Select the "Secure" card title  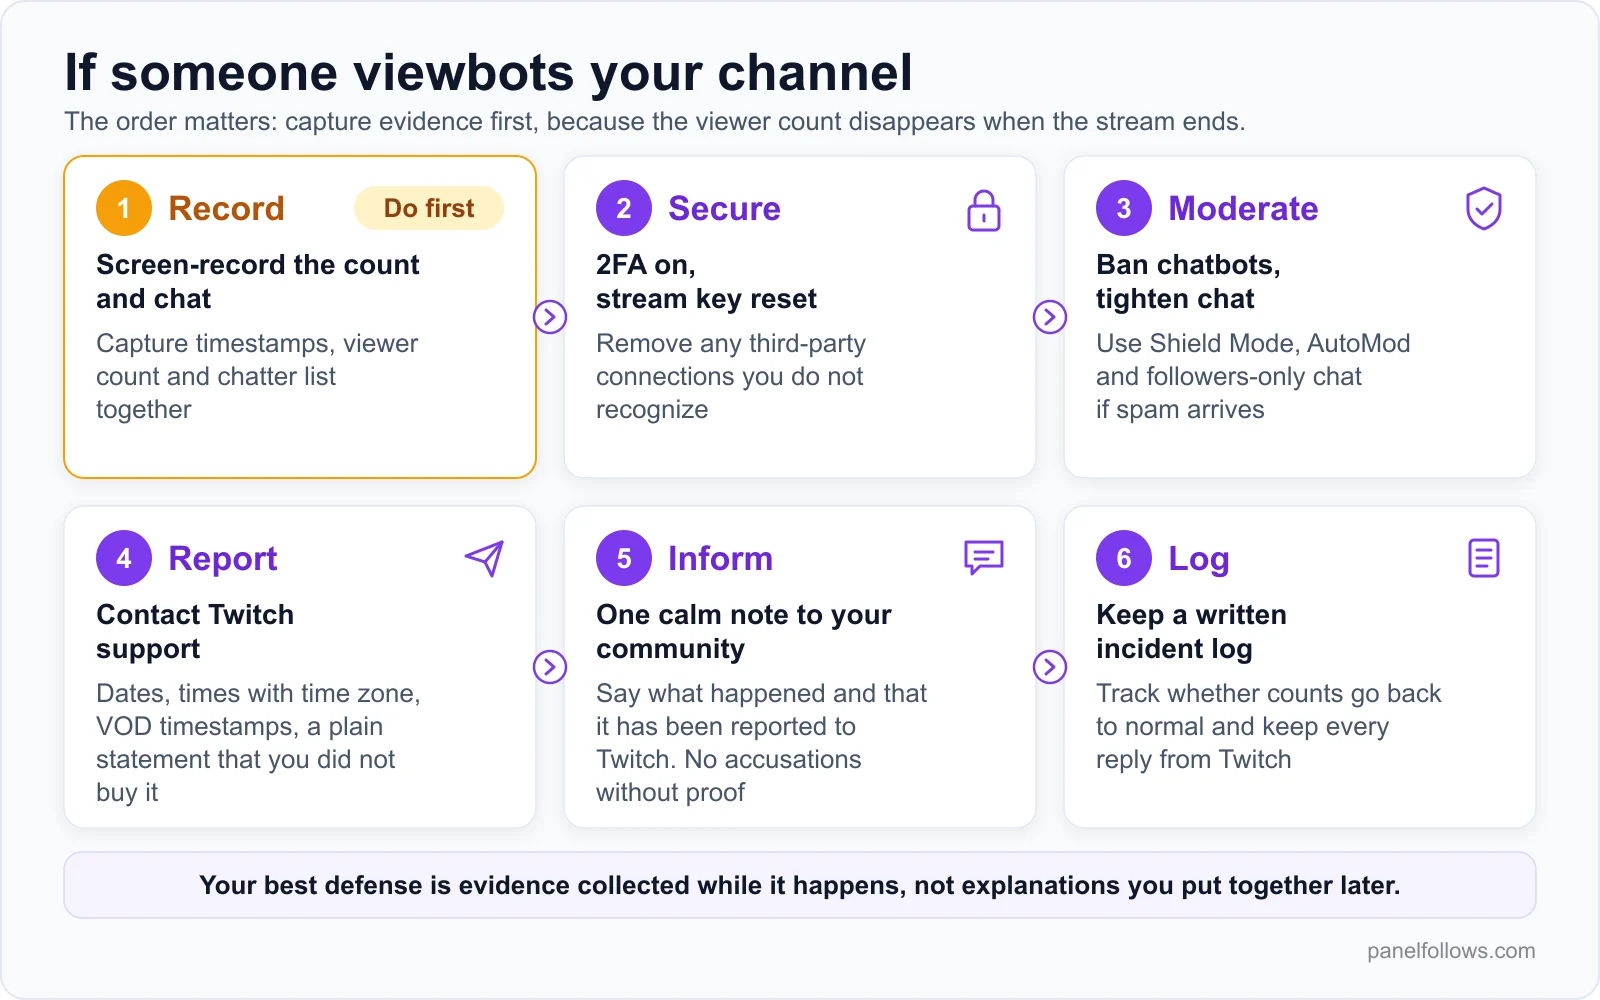coord(724,208)
